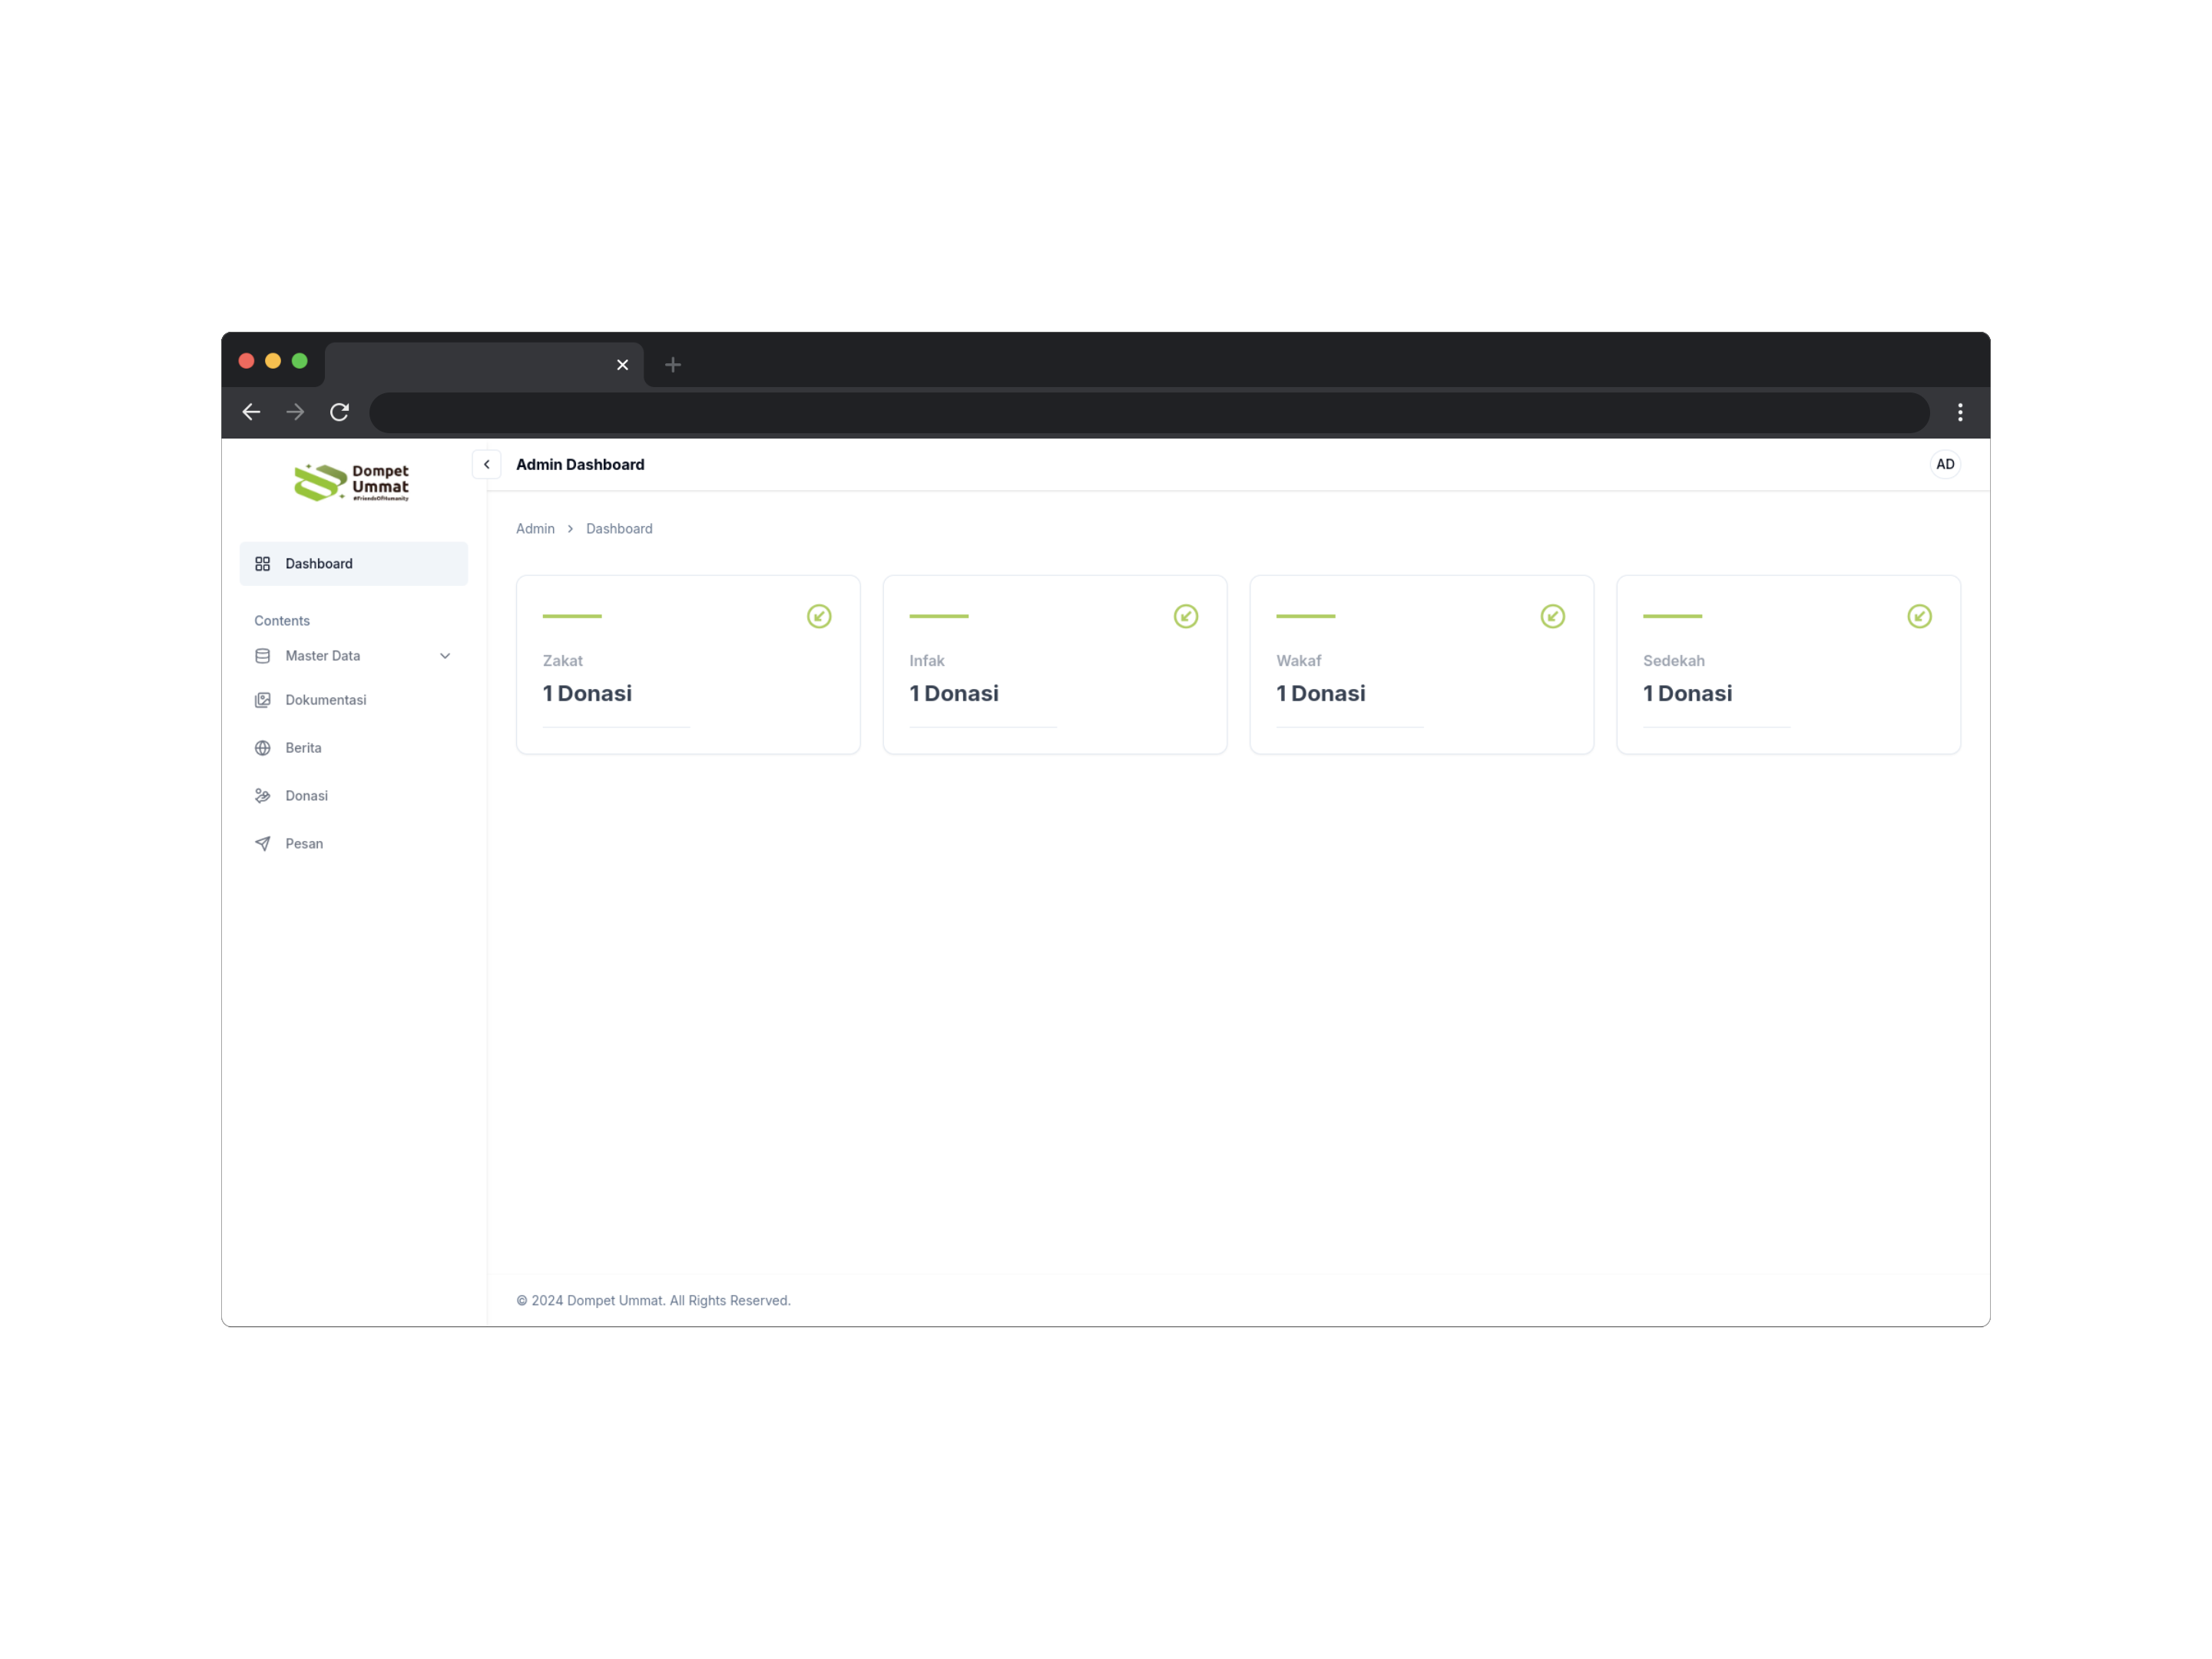Click the browser address bar

coord(1148,412)
